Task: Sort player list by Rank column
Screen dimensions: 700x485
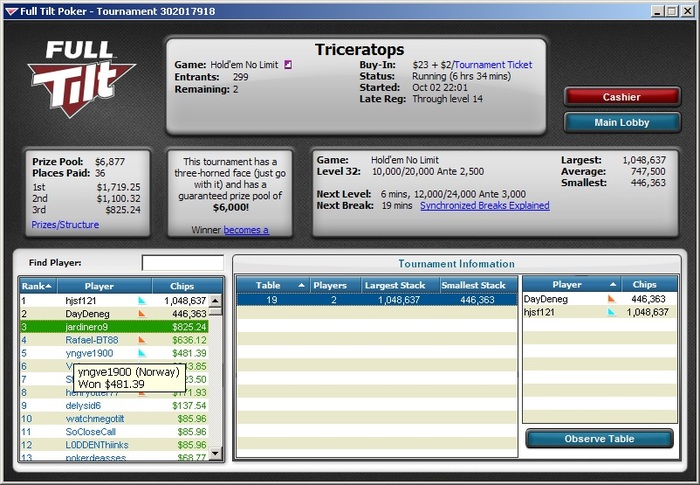Action: point(38,286)
